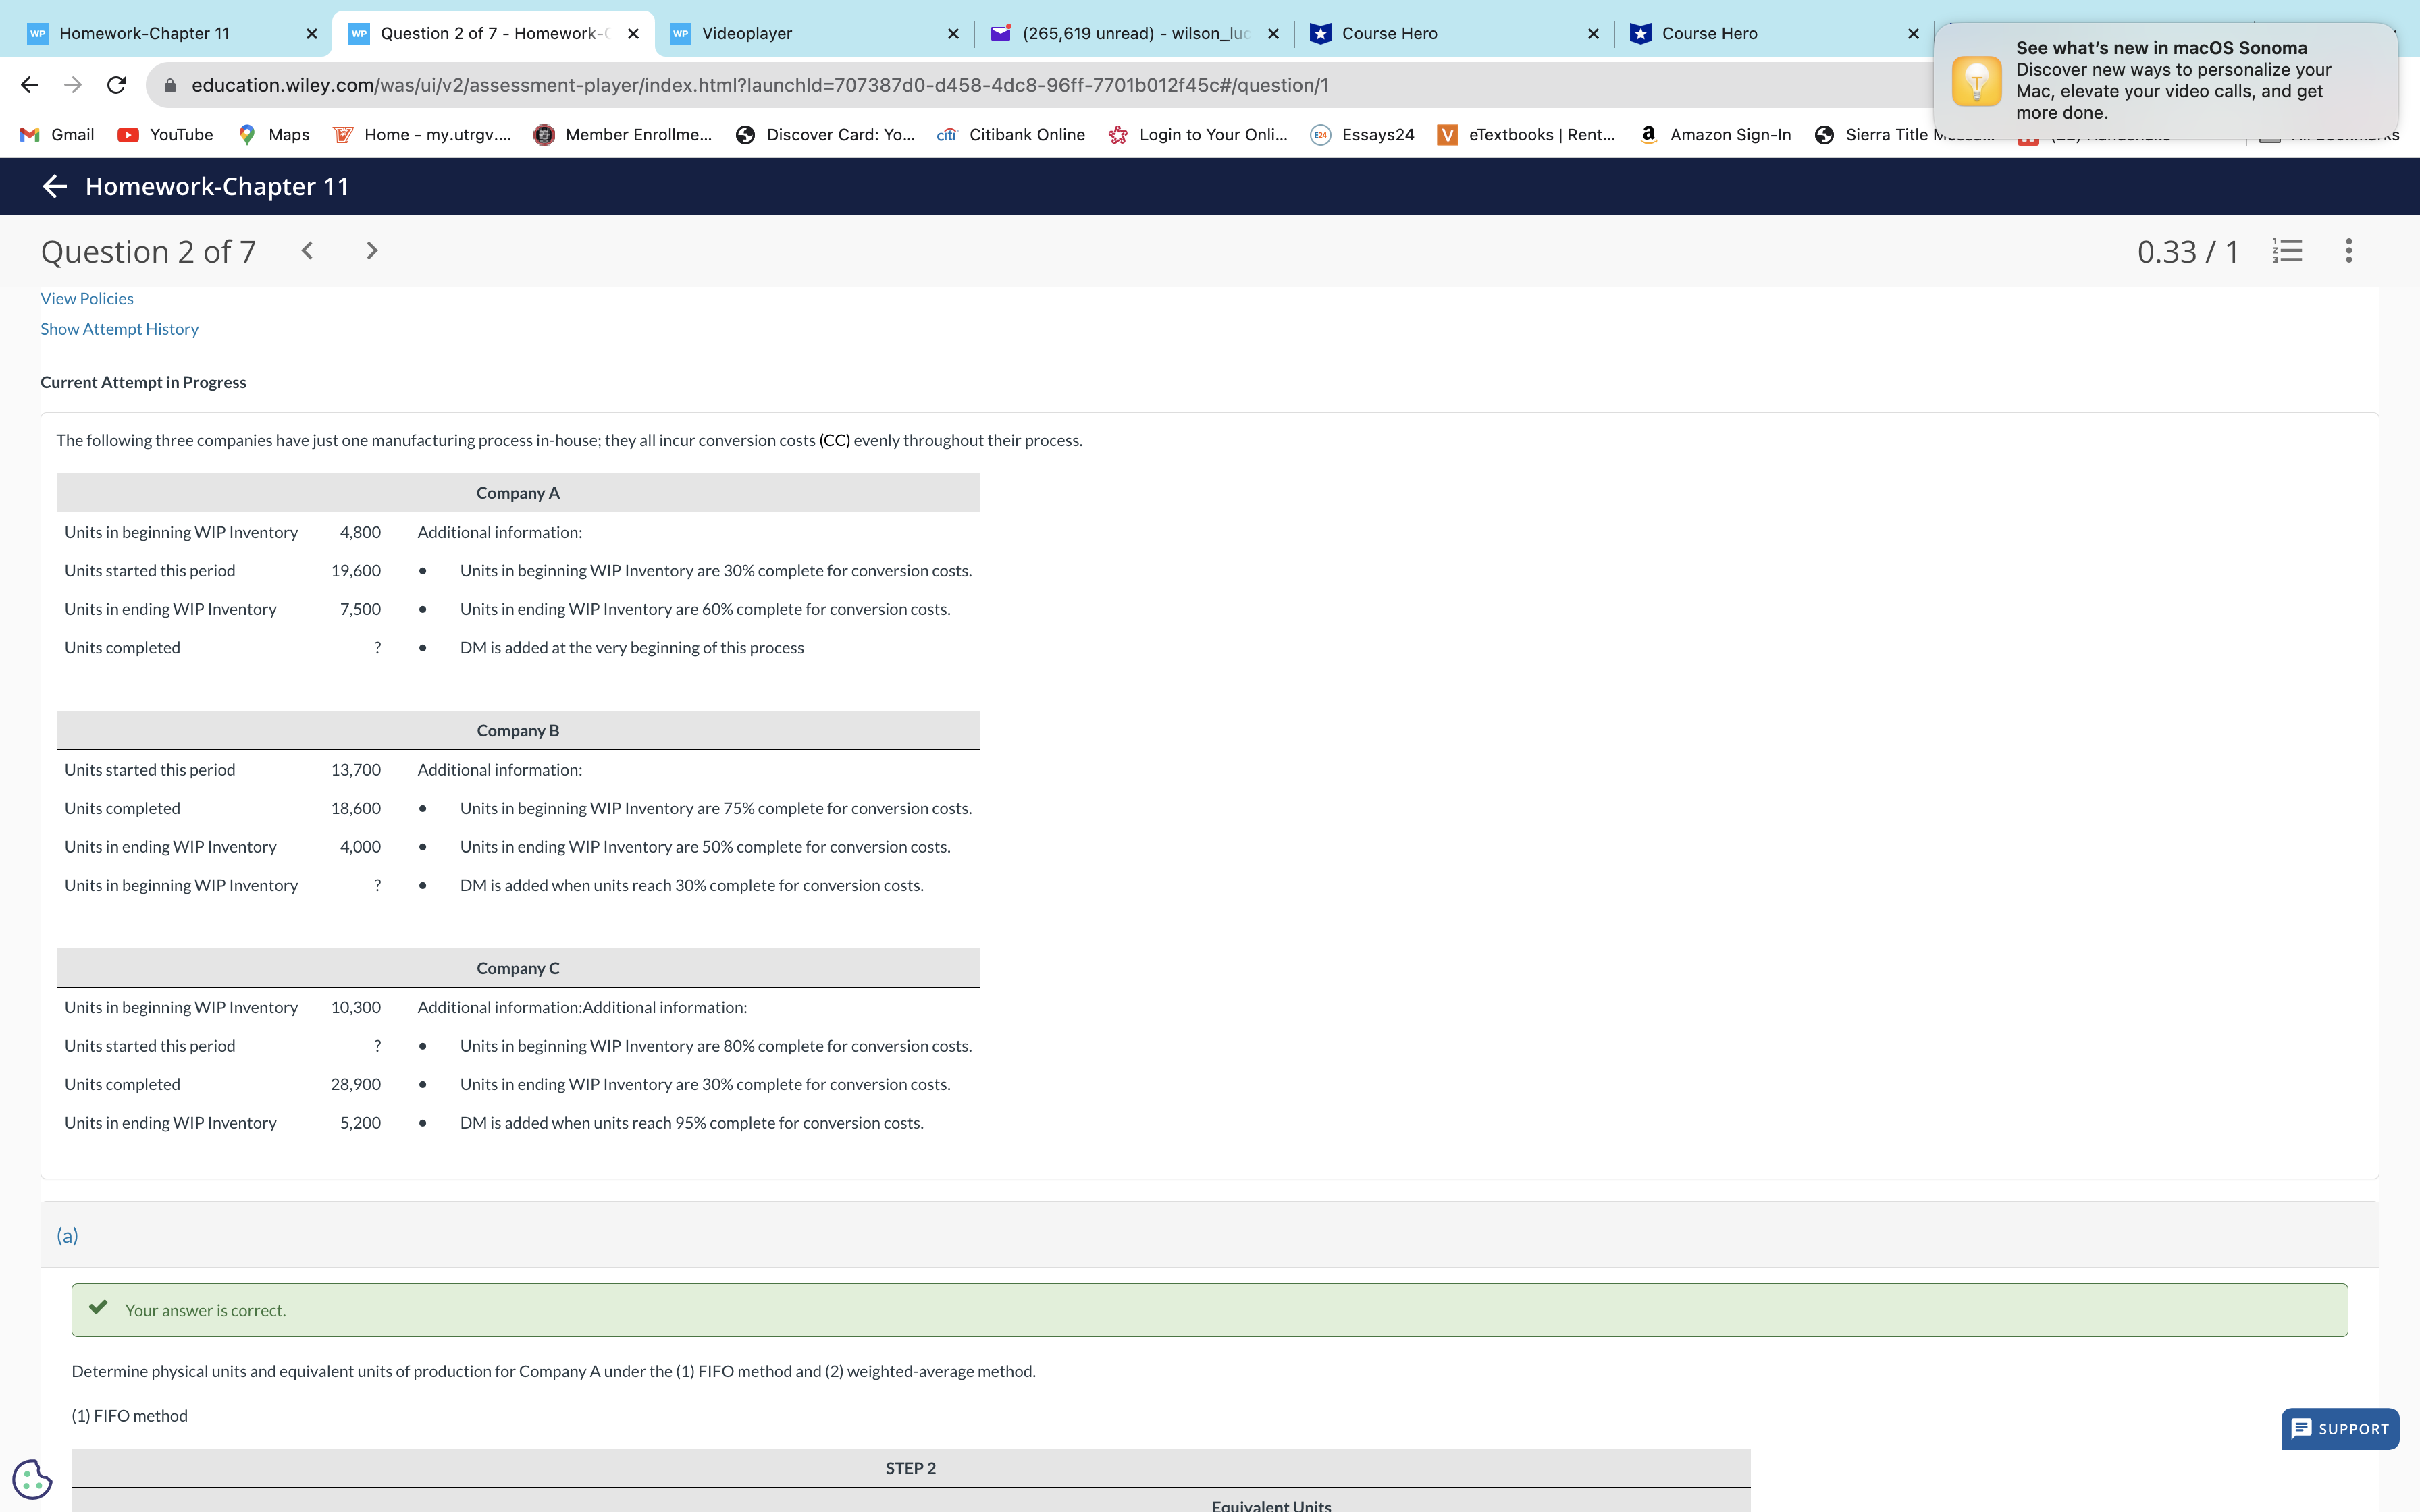Switch to the Homework-Chapter 11 tab
This screenshot has height=1512, width=2420.
(144, 33)
